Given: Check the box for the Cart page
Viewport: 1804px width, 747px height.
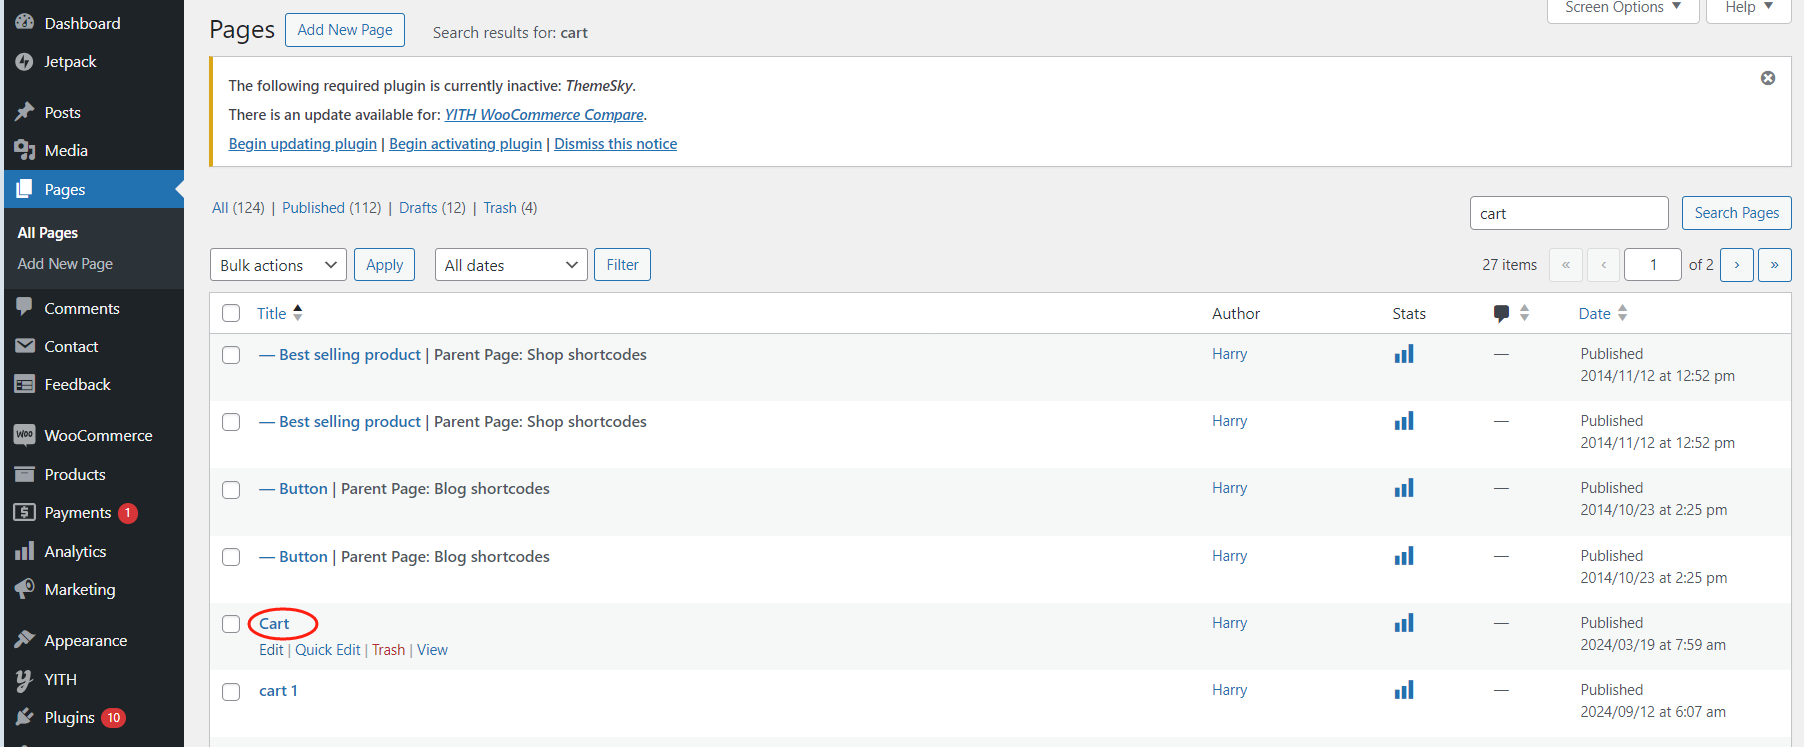Looking at the screenshot, I should click(231, 624).
